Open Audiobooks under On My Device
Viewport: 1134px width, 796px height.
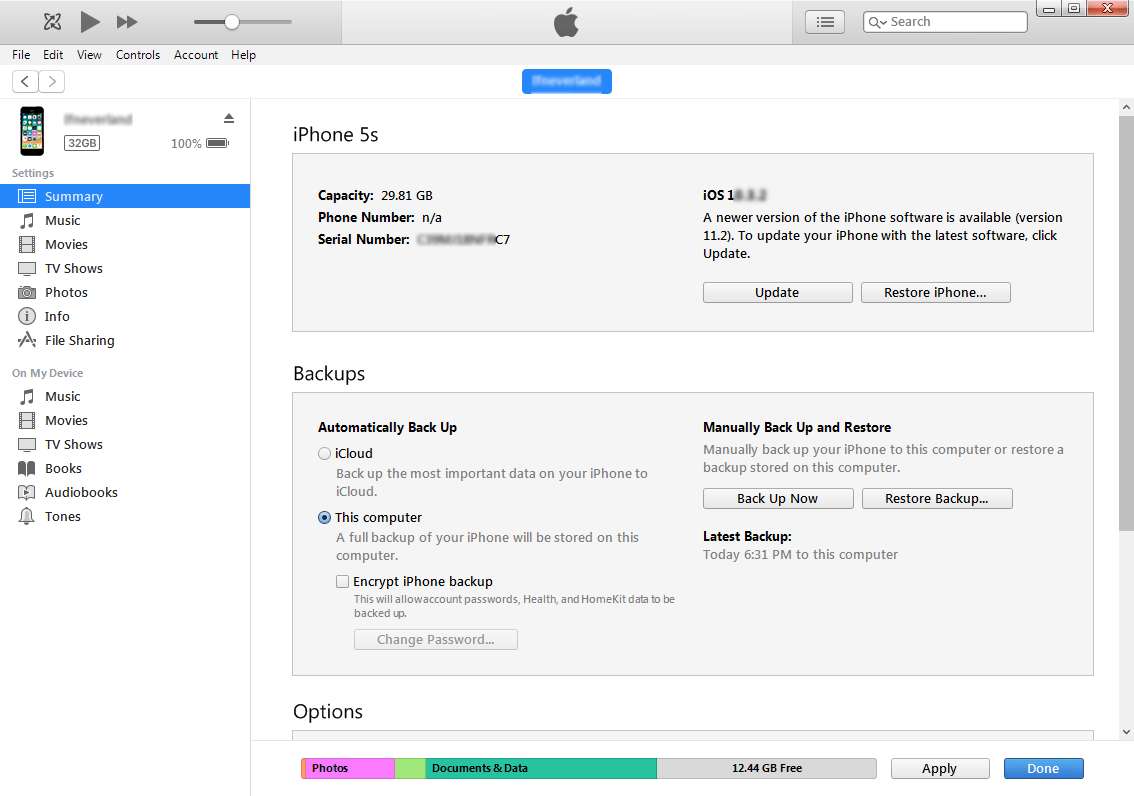click(x=80, y=492)
